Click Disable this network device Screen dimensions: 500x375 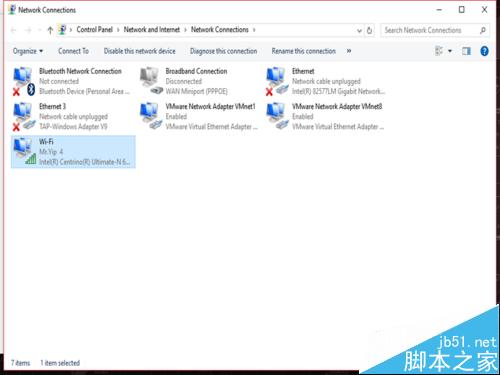139,51
